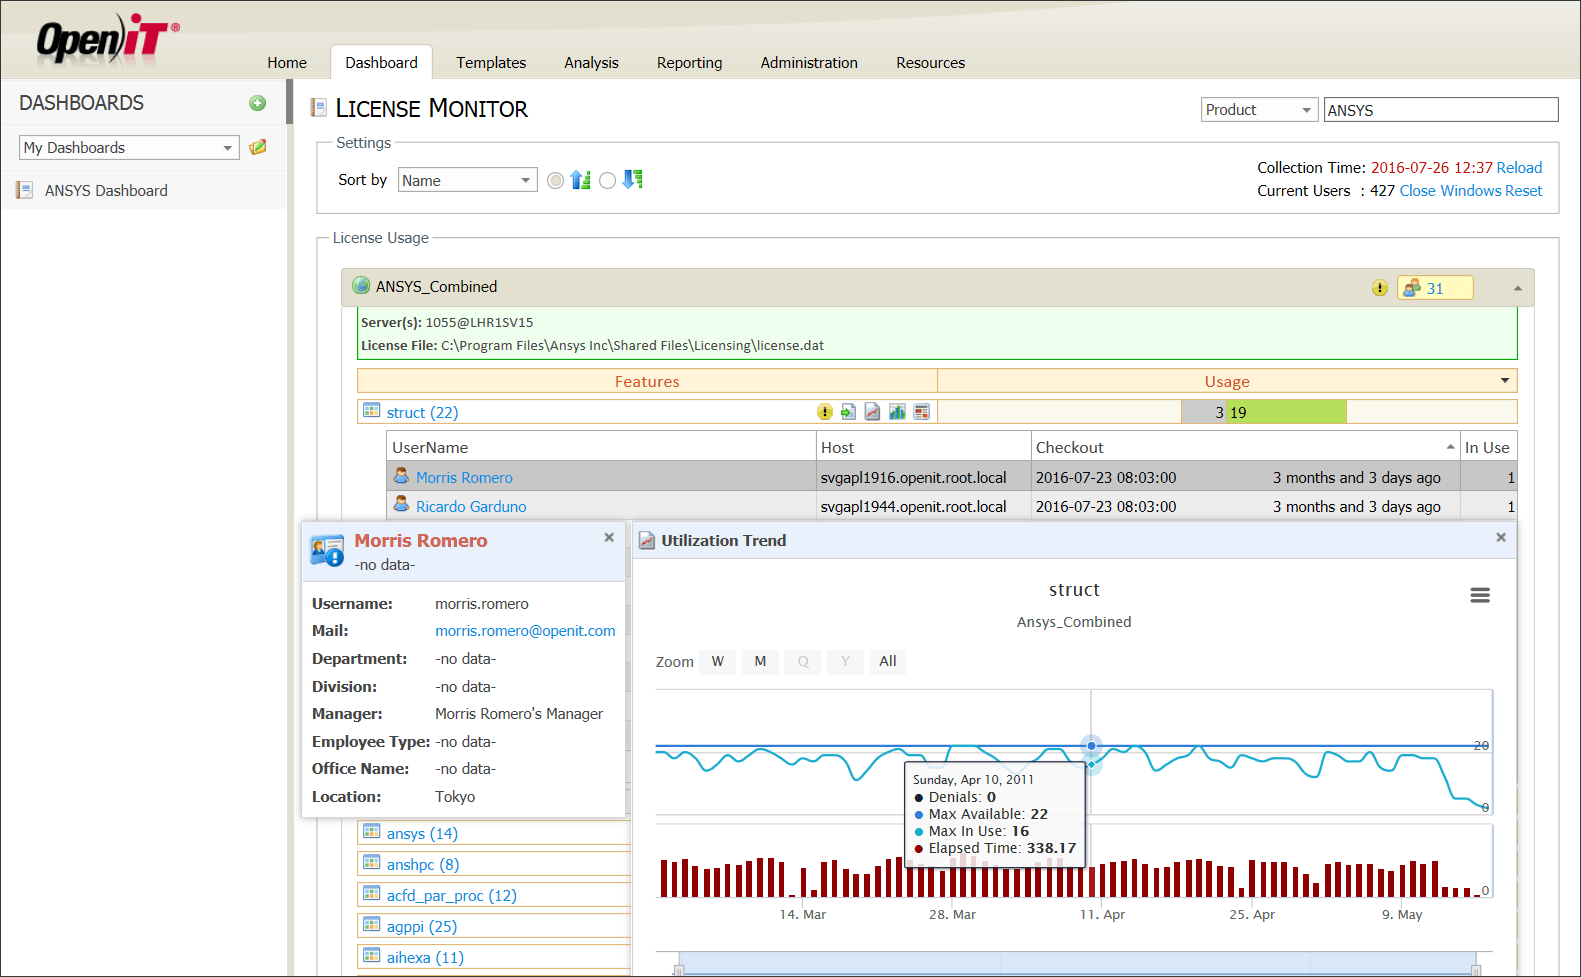This screenshot has height=977, width=1581.
Task: Add a new dashboard with the green plus icon
Action: pos(257,103)
